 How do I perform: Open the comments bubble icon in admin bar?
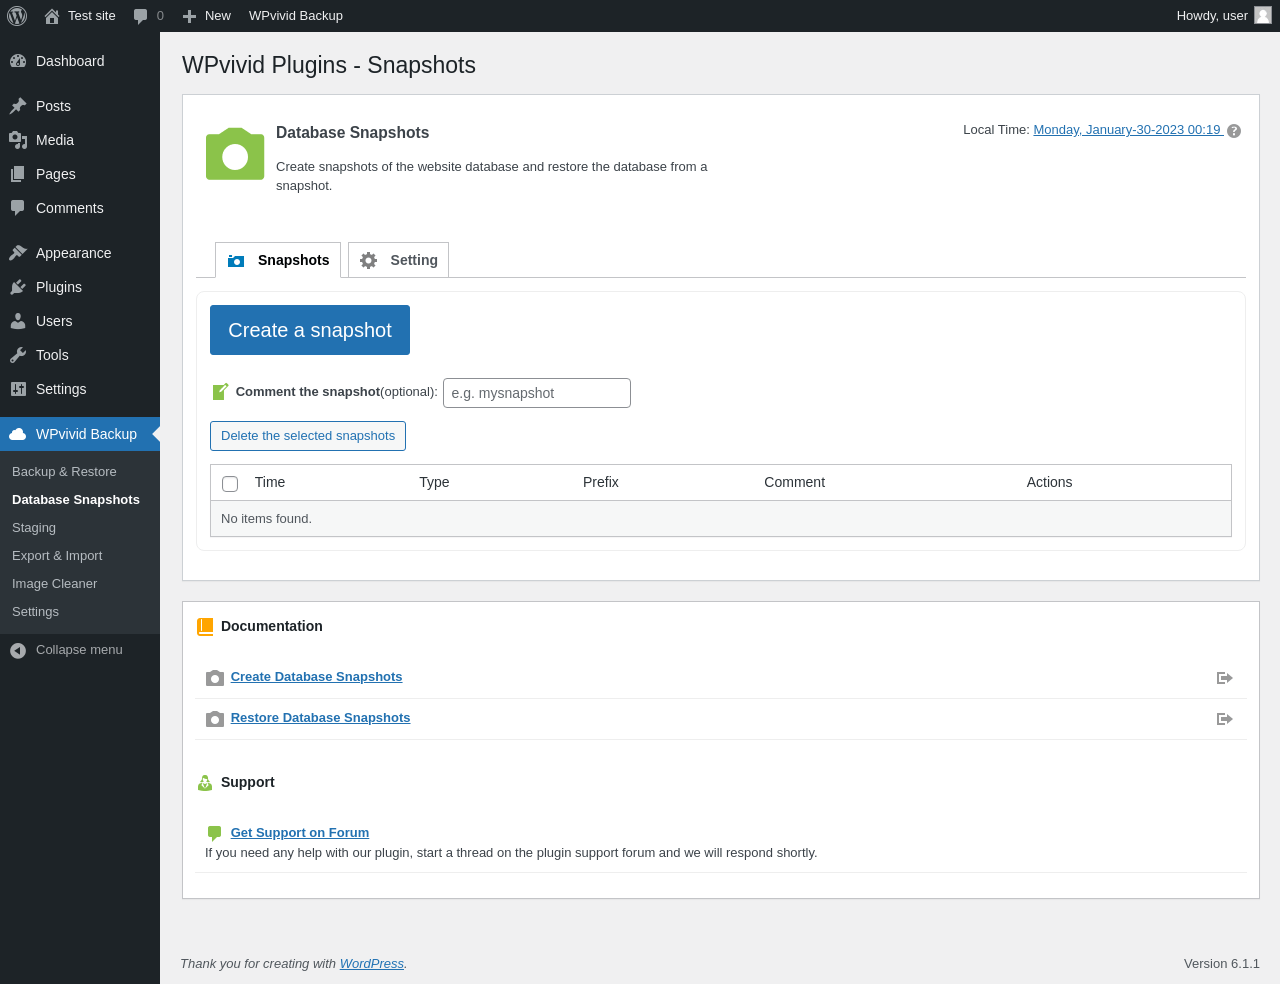pos(141,16)
